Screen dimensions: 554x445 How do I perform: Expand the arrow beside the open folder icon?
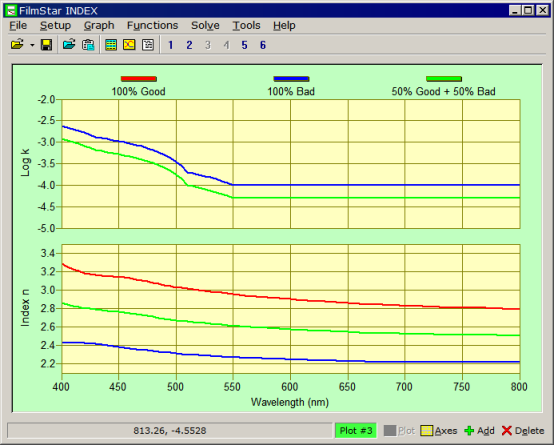coord(32,45)
